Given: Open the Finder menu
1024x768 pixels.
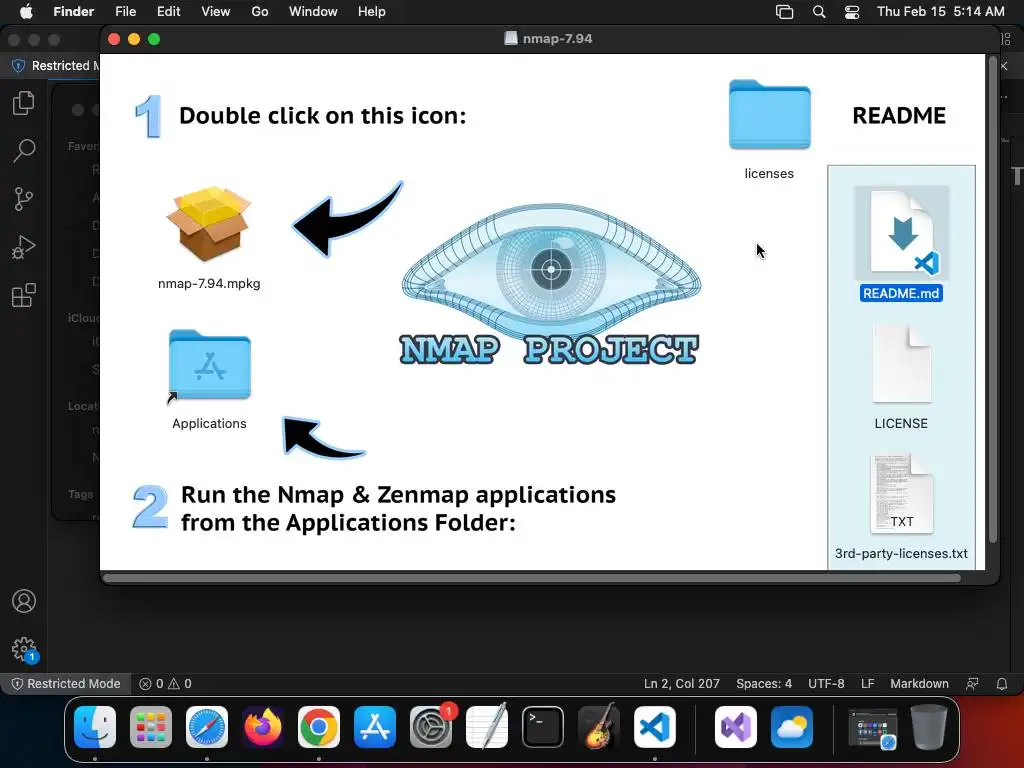Looking at the screenshot, I should [x=74, y=12].
